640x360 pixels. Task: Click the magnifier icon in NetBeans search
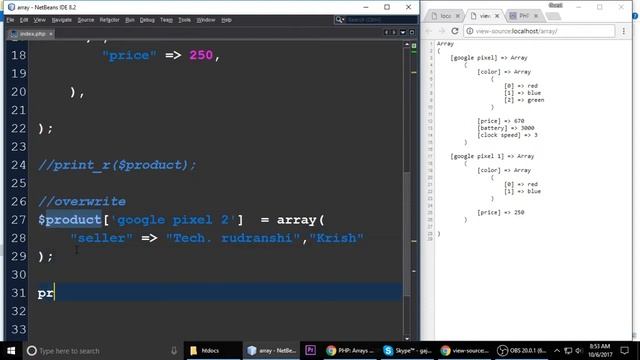(339, 20)
